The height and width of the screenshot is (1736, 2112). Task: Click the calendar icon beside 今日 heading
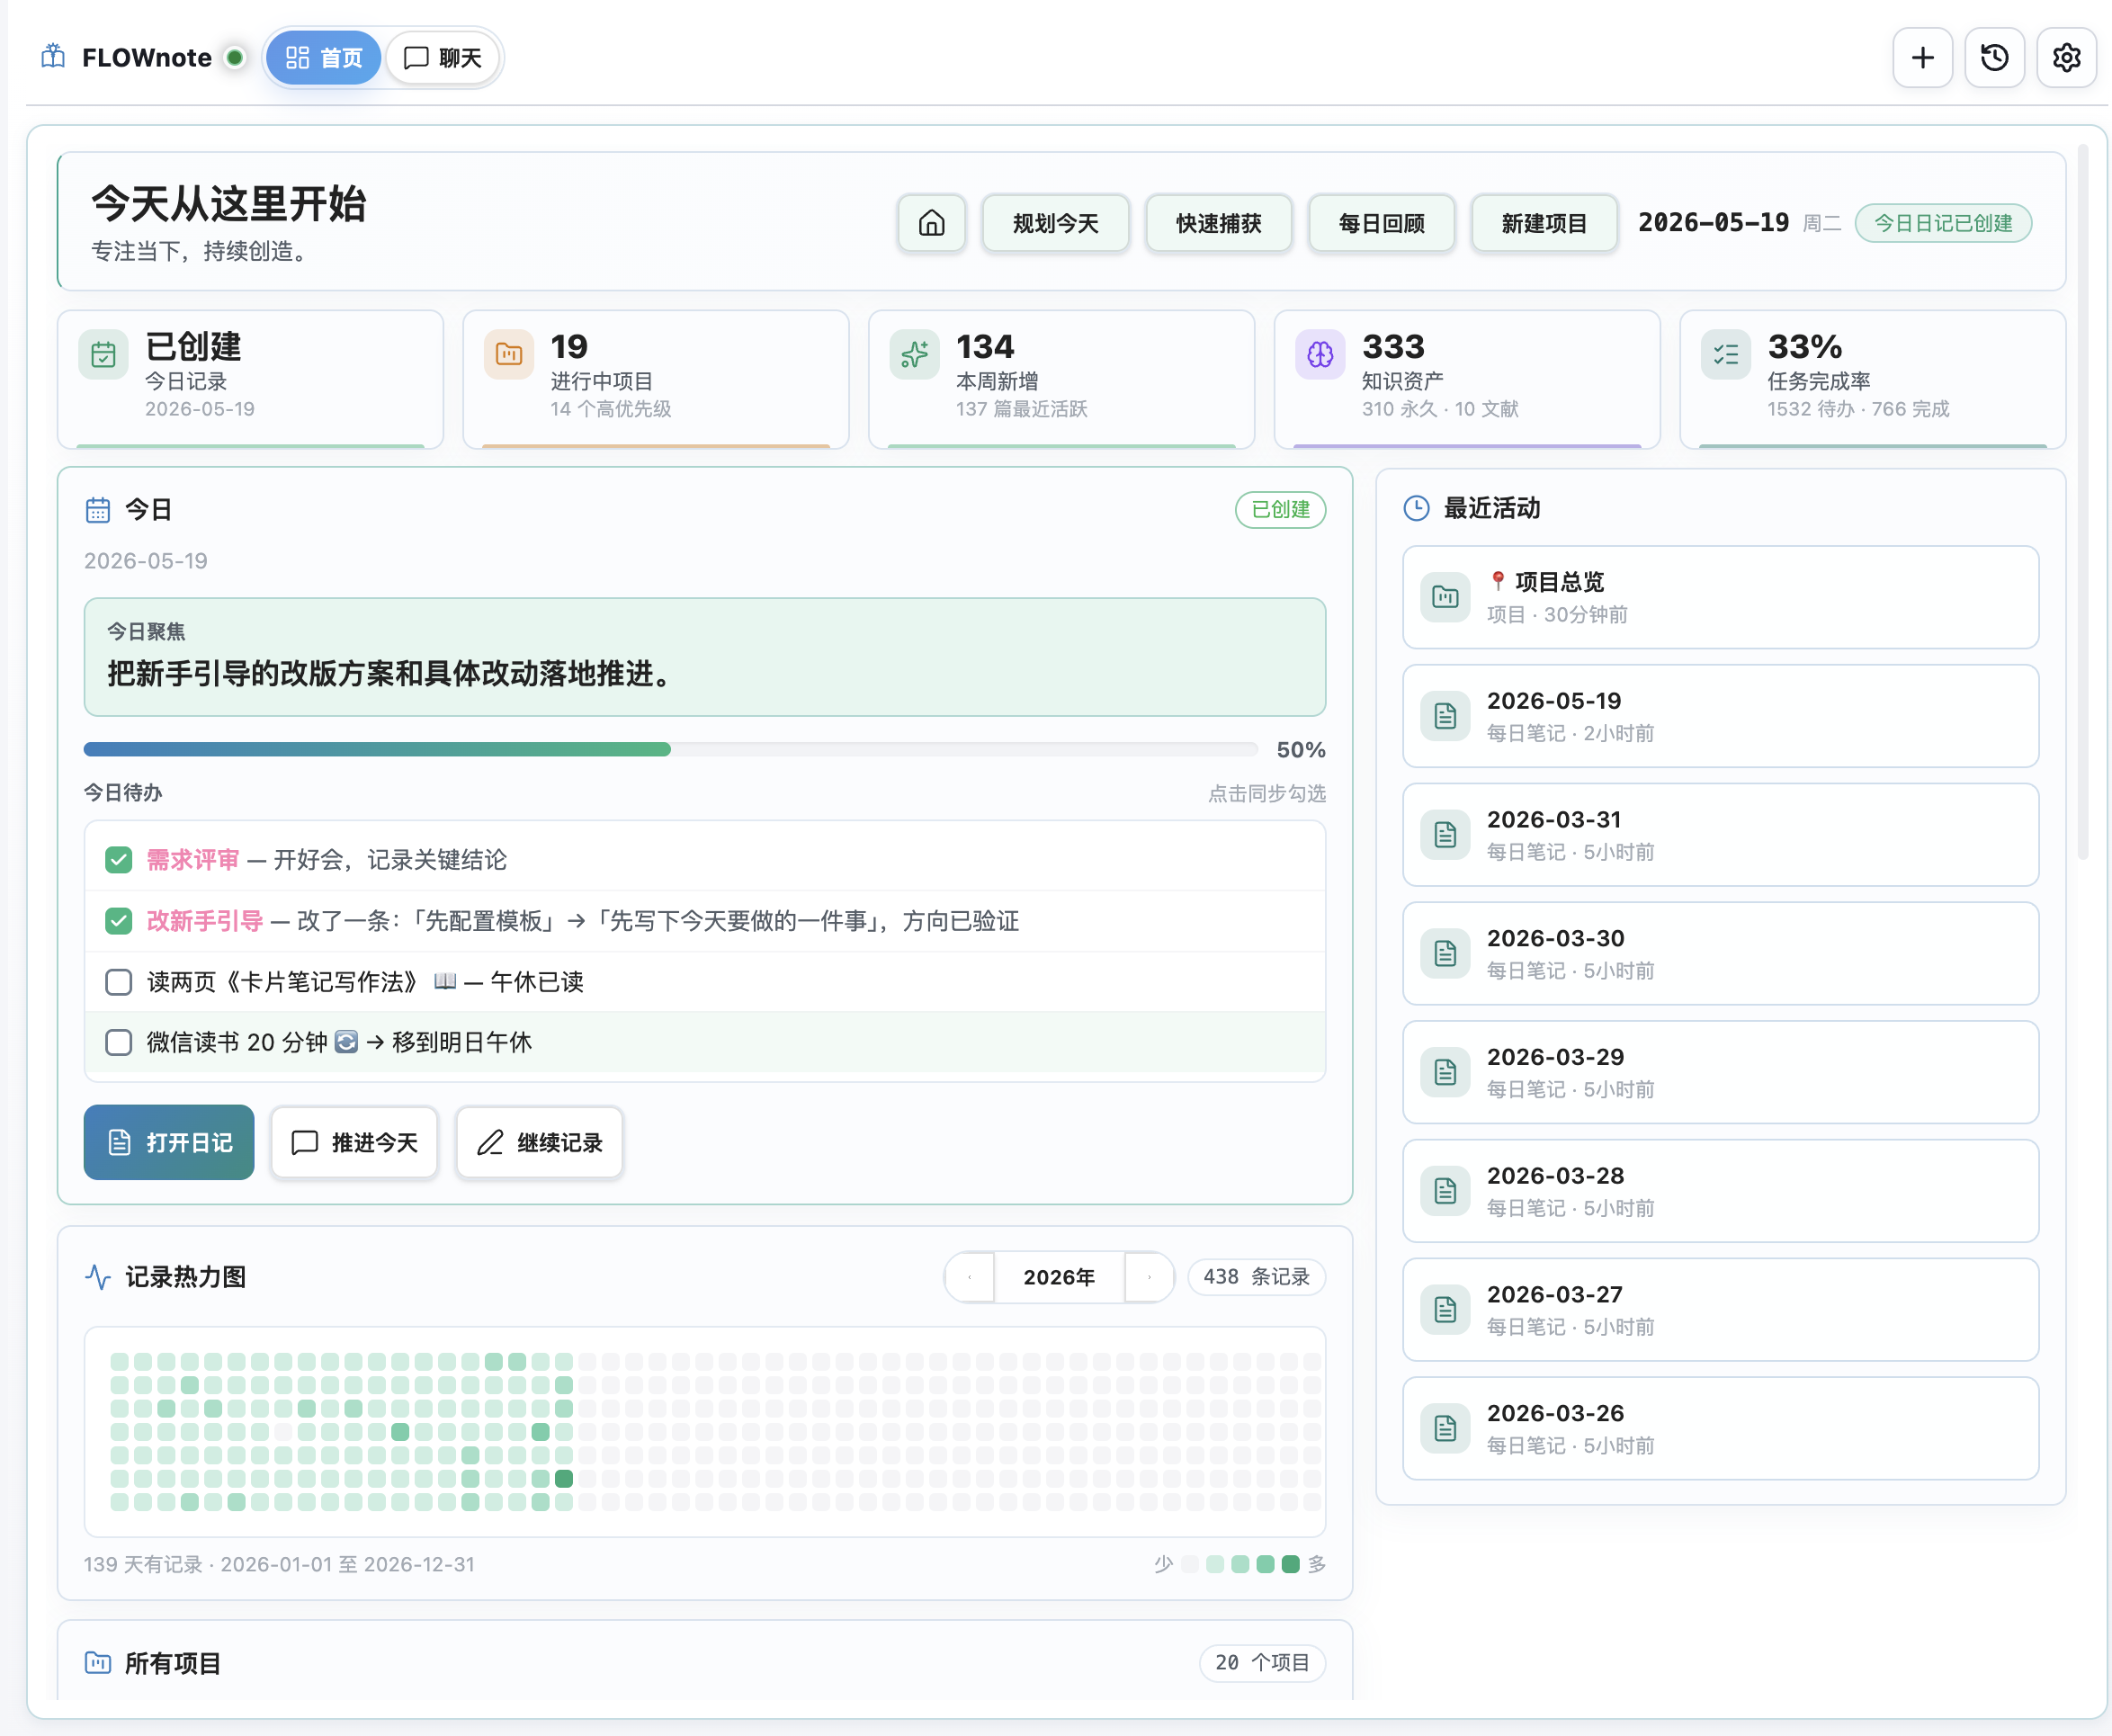[x=97, y=510]
